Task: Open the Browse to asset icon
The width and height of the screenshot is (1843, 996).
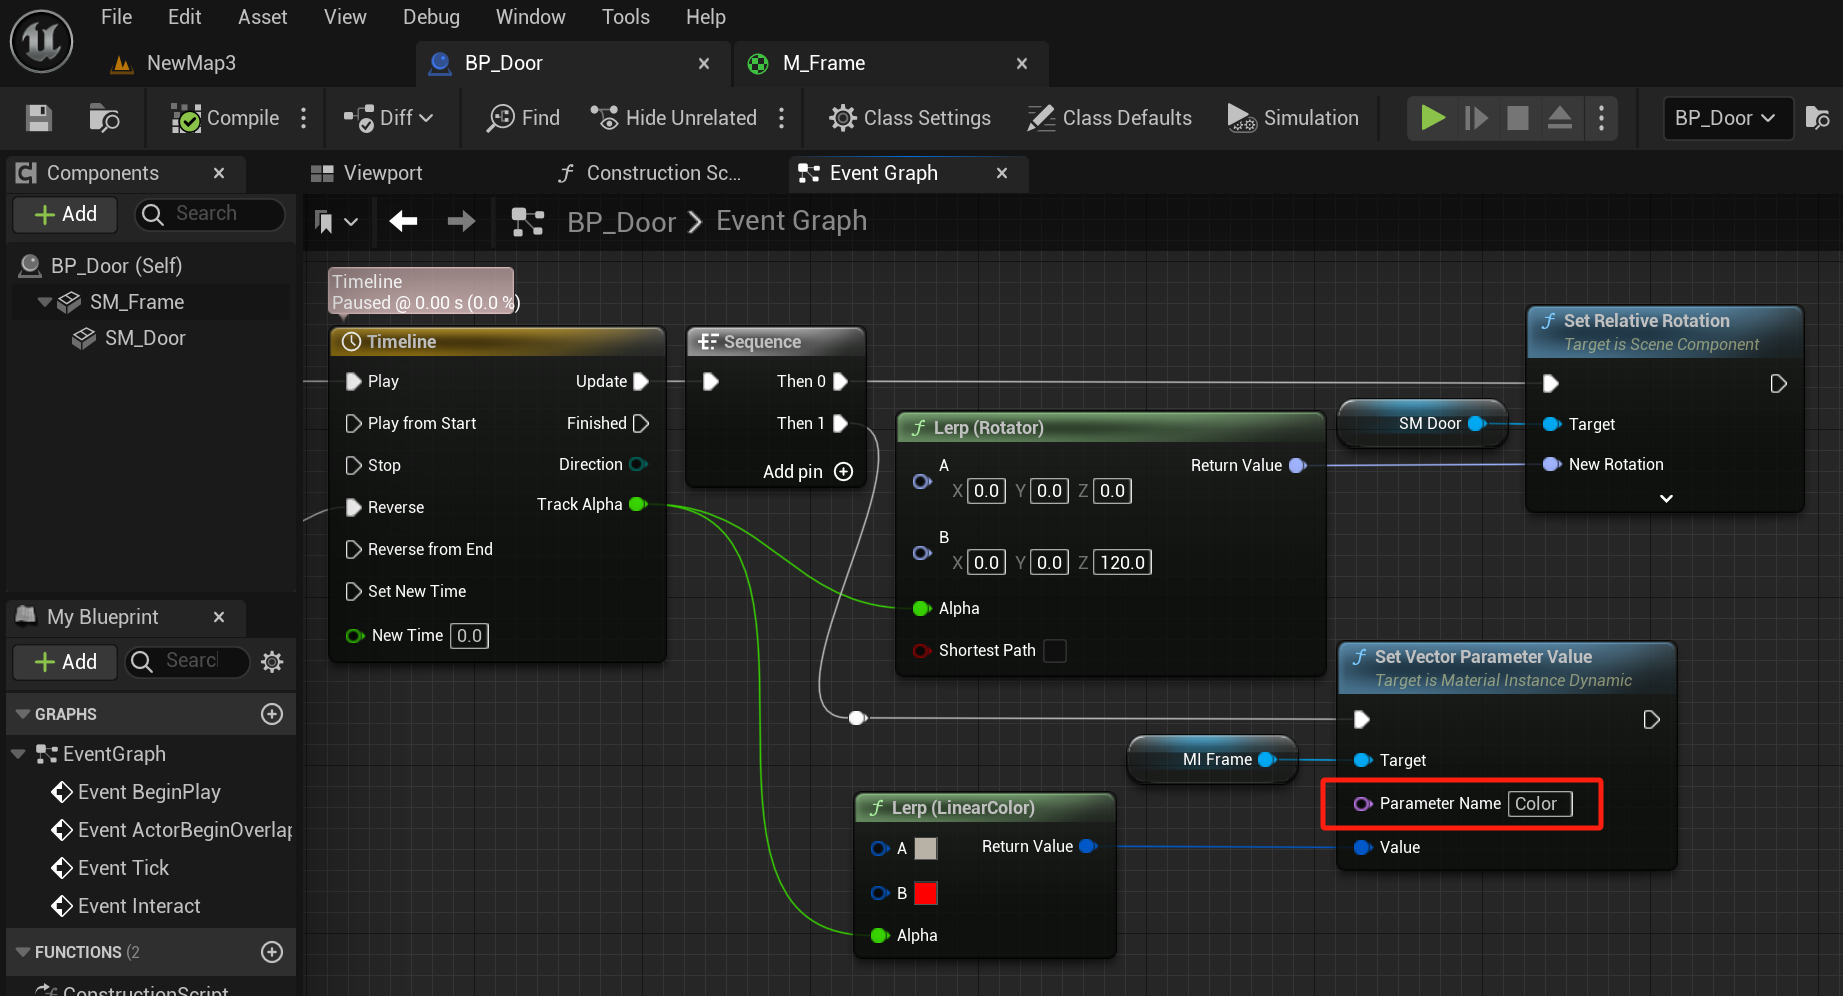Action: point(104,118)
